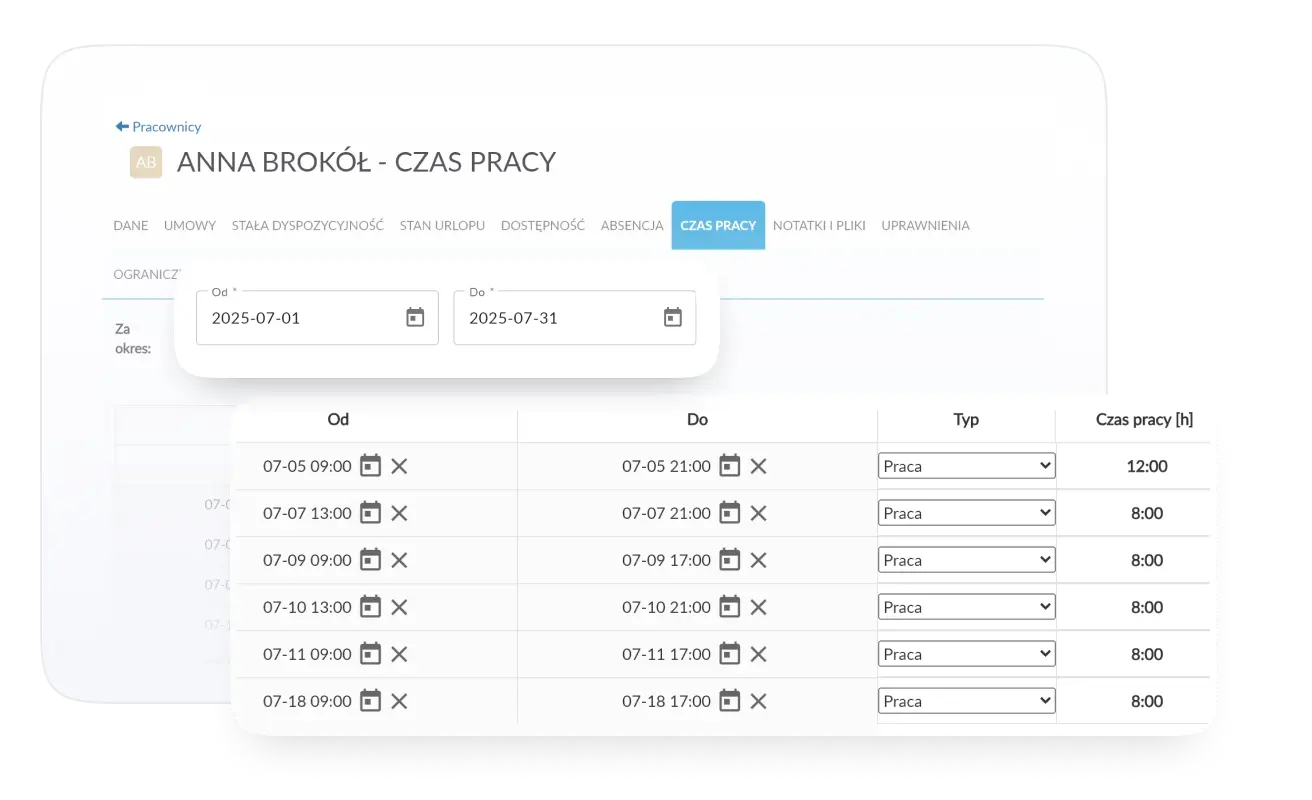Open calendar picker for 07-18 09:00 entry

371,700
